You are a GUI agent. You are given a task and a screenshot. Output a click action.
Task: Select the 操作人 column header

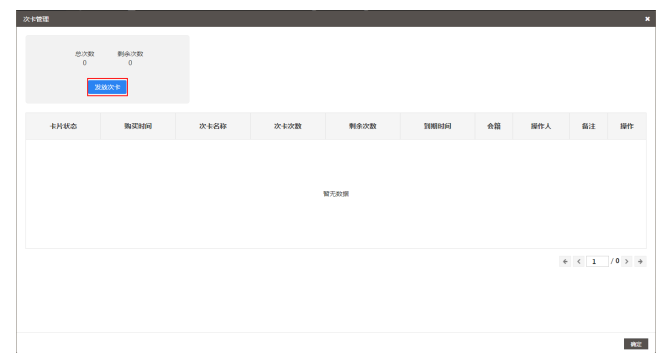[x=541, y=126]
